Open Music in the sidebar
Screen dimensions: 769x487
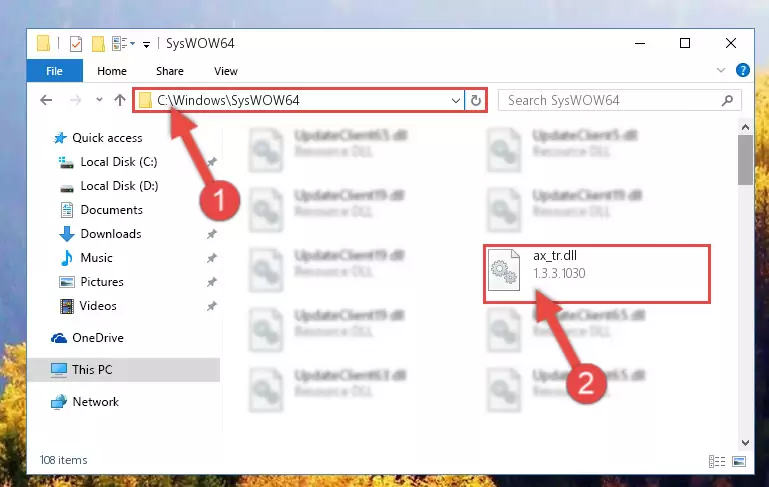coord(86,258)
